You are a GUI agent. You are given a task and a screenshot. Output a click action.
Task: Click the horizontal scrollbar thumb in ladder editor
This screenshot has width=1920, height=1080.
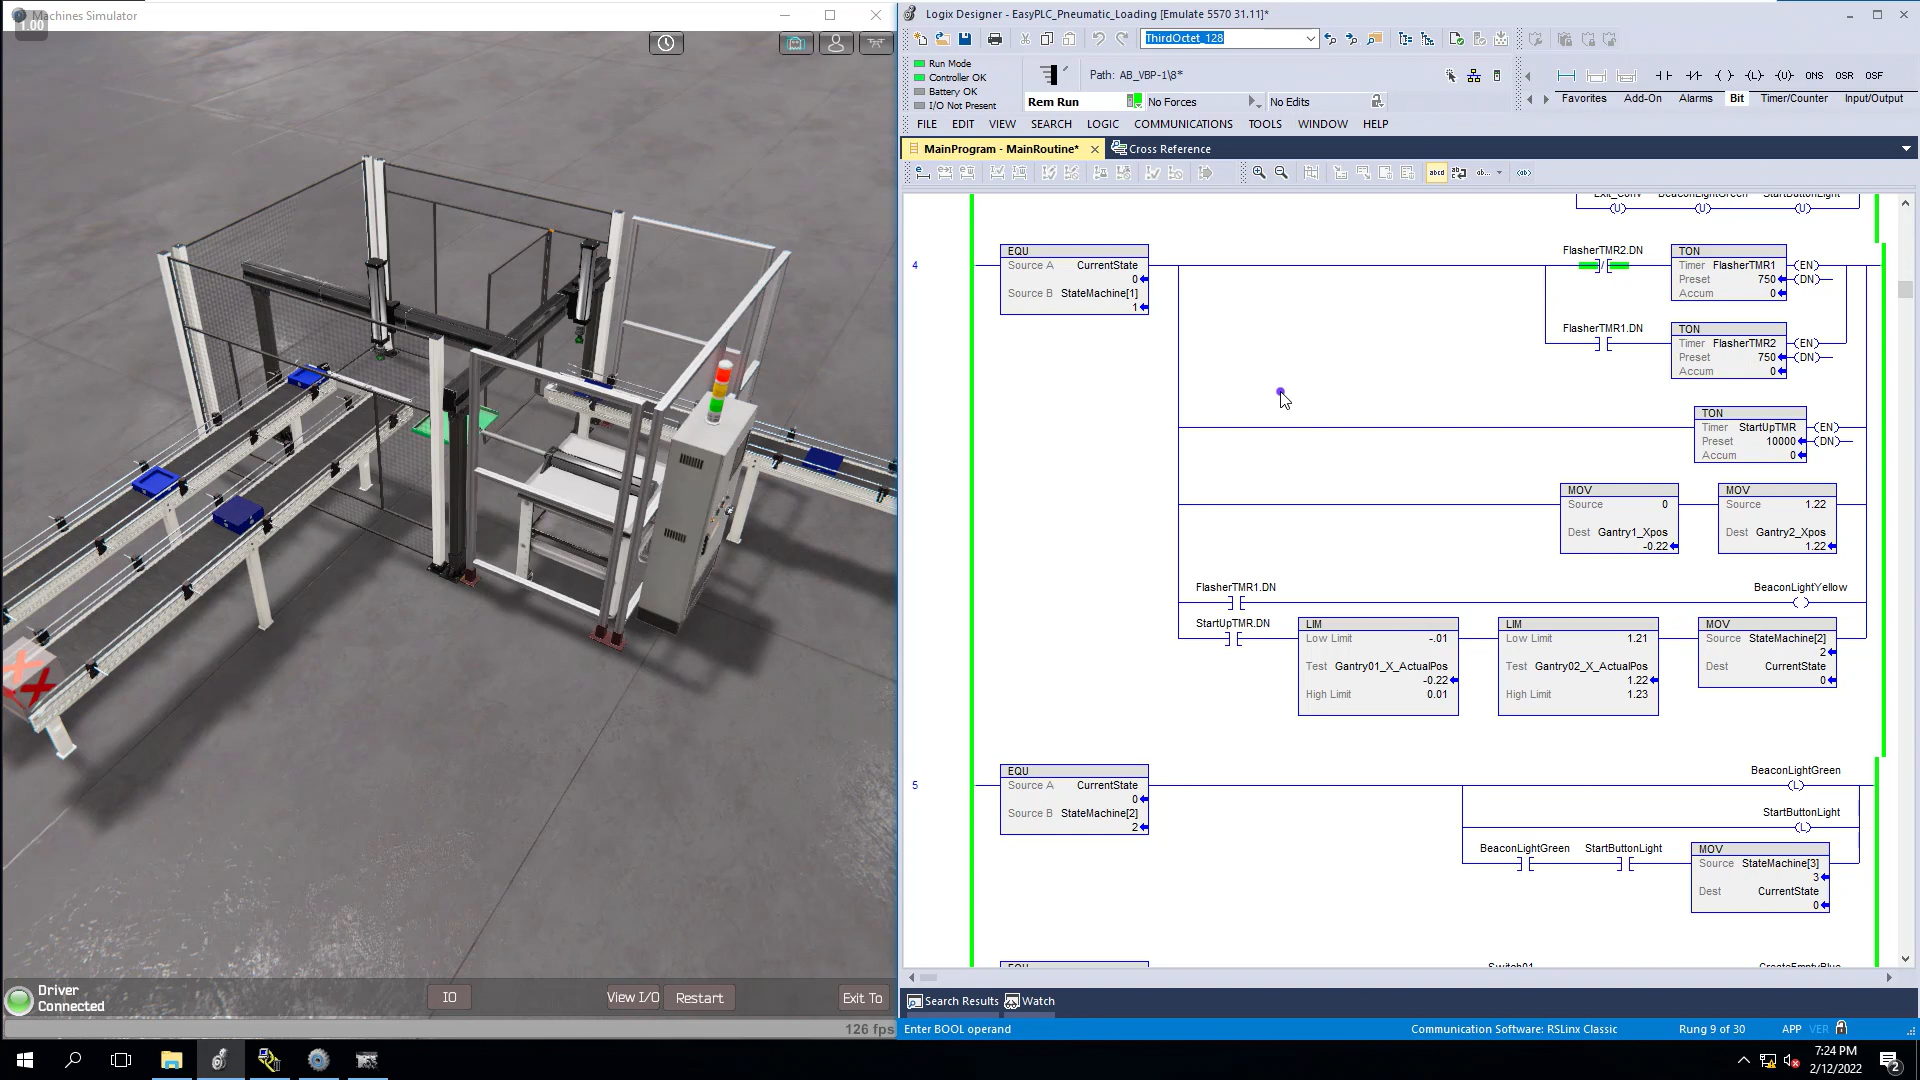click(x=928, y=977)
